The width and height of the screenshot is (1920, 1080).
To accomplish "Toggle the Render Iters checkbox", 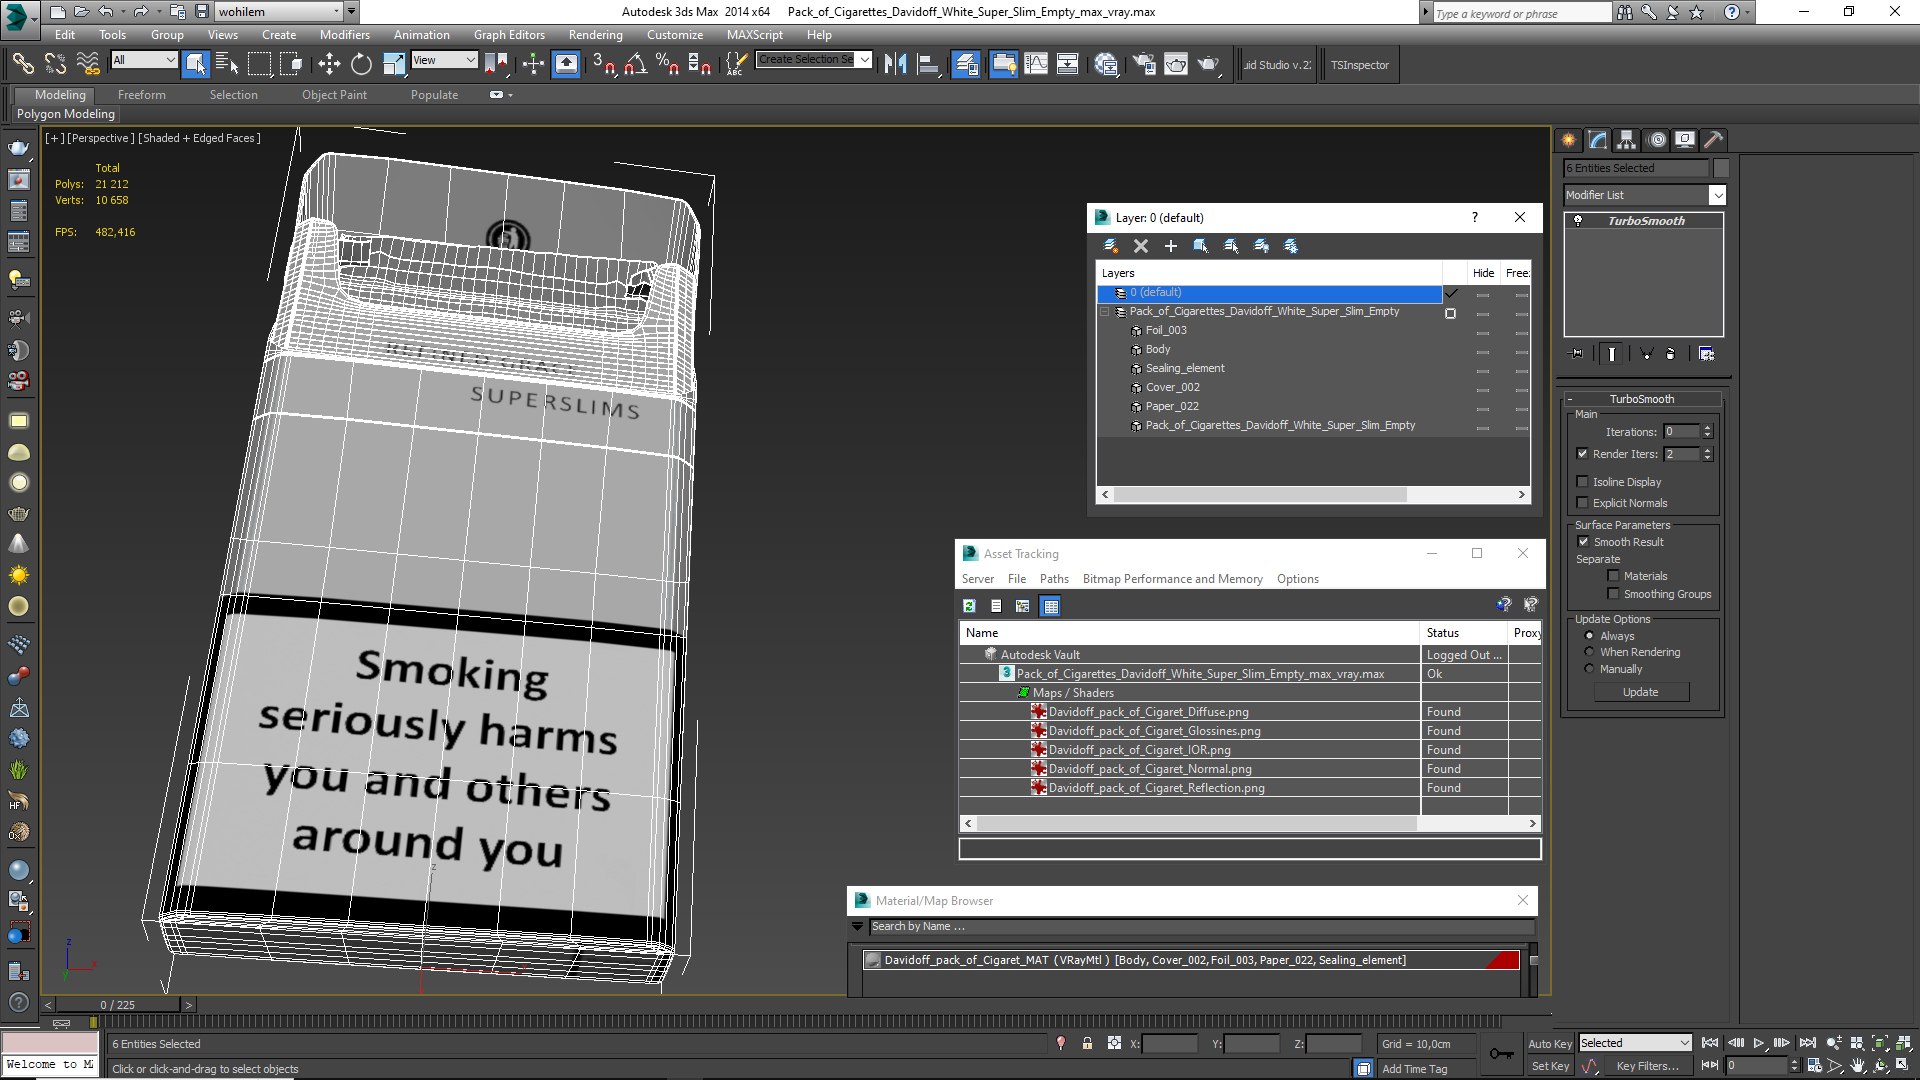I will click(x=1582, y=454).
